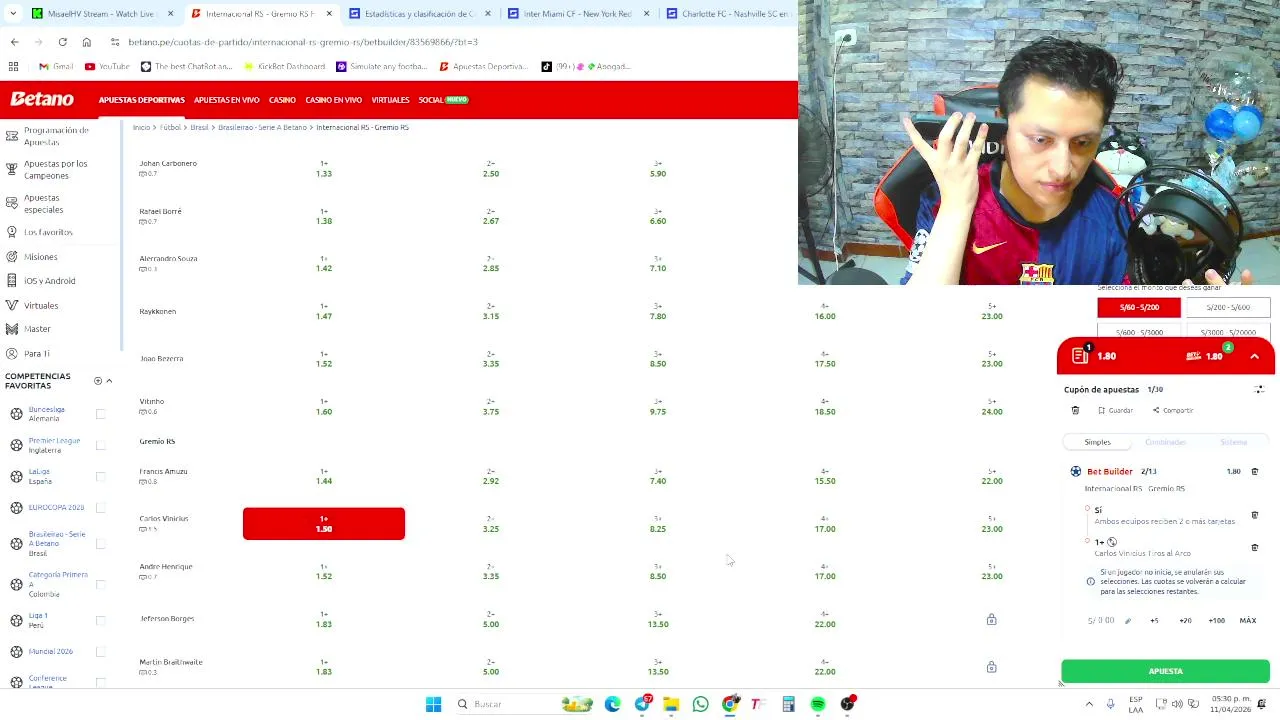Check Categoría Primera A Colombia checkbox

coord(100,584)
